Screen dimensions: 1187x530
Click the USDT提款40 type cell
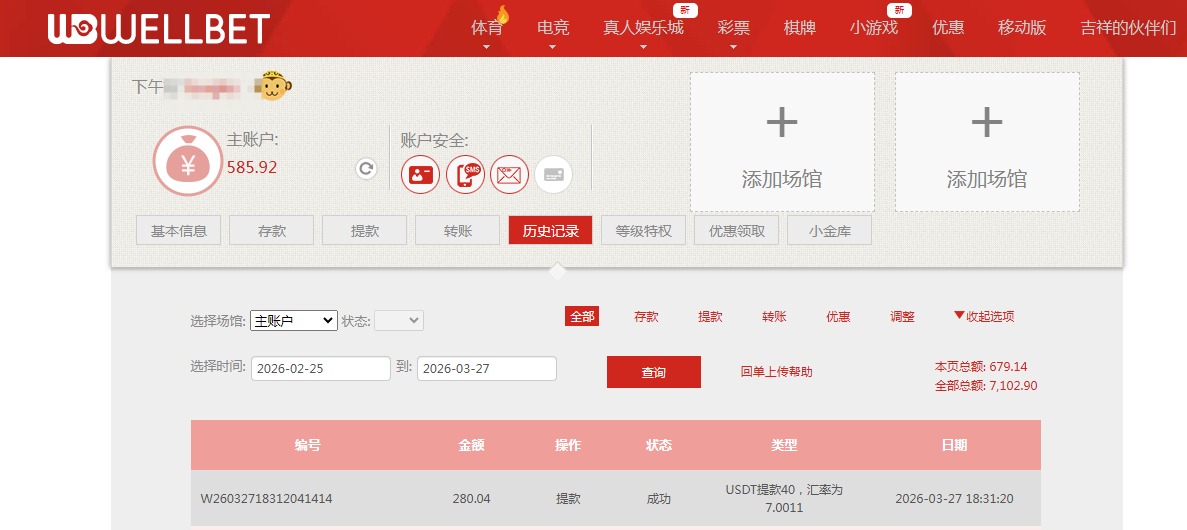click(x=784, y=499)
